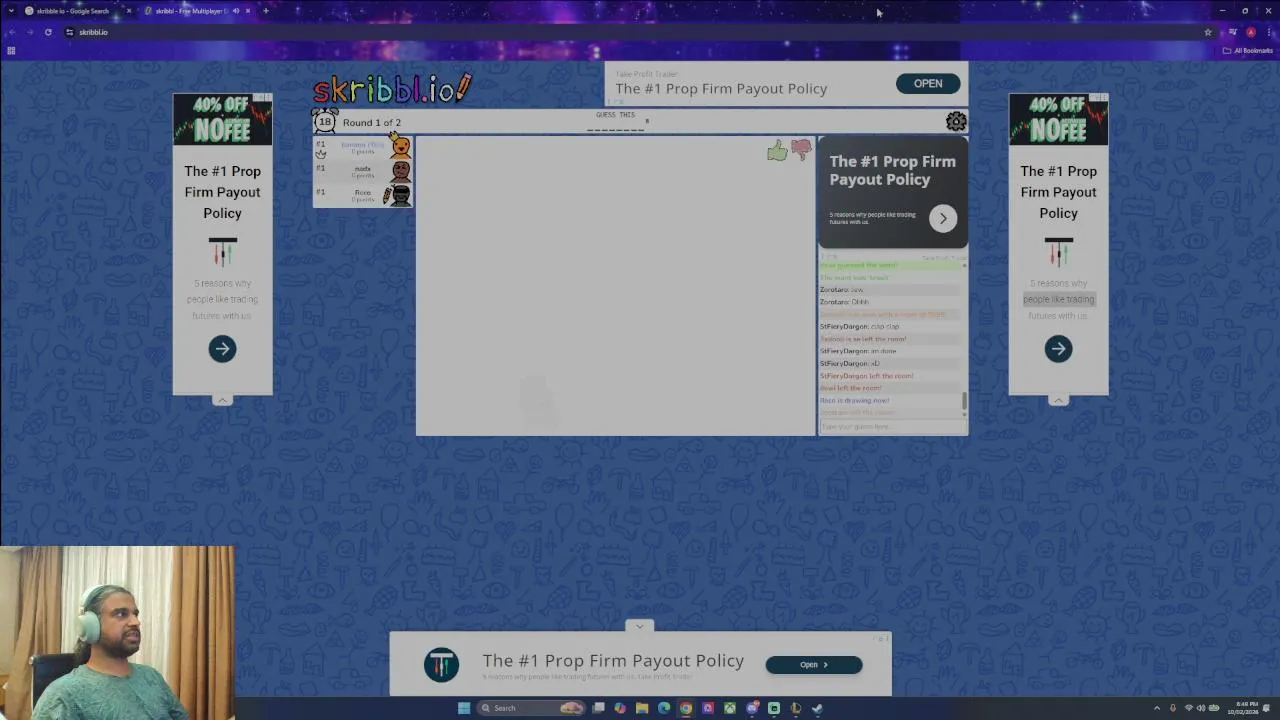This screenshot has width=1280, height=720.
Task: Open a new browser tab
Action: click(266, 11)
